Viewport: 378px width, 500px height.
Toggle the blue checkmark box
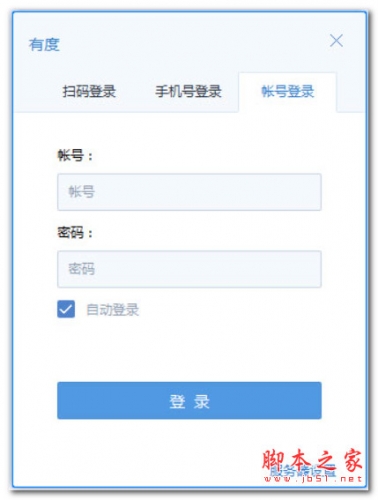(x=66, y=309)
